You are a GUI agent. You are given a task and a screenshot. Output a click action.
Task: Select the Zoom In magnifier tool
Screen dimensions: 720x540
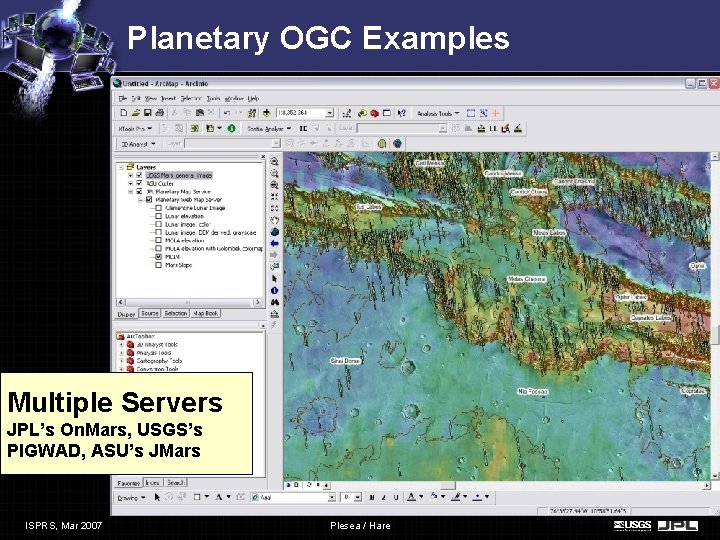click(275, 162)
